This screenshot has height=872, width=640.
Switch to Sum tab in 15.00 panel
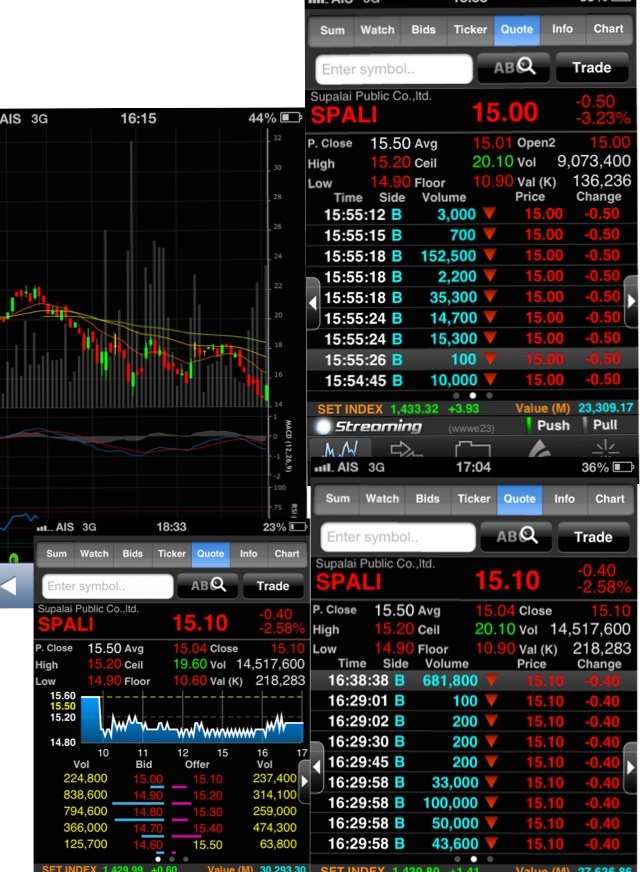[x=332, y=31]
